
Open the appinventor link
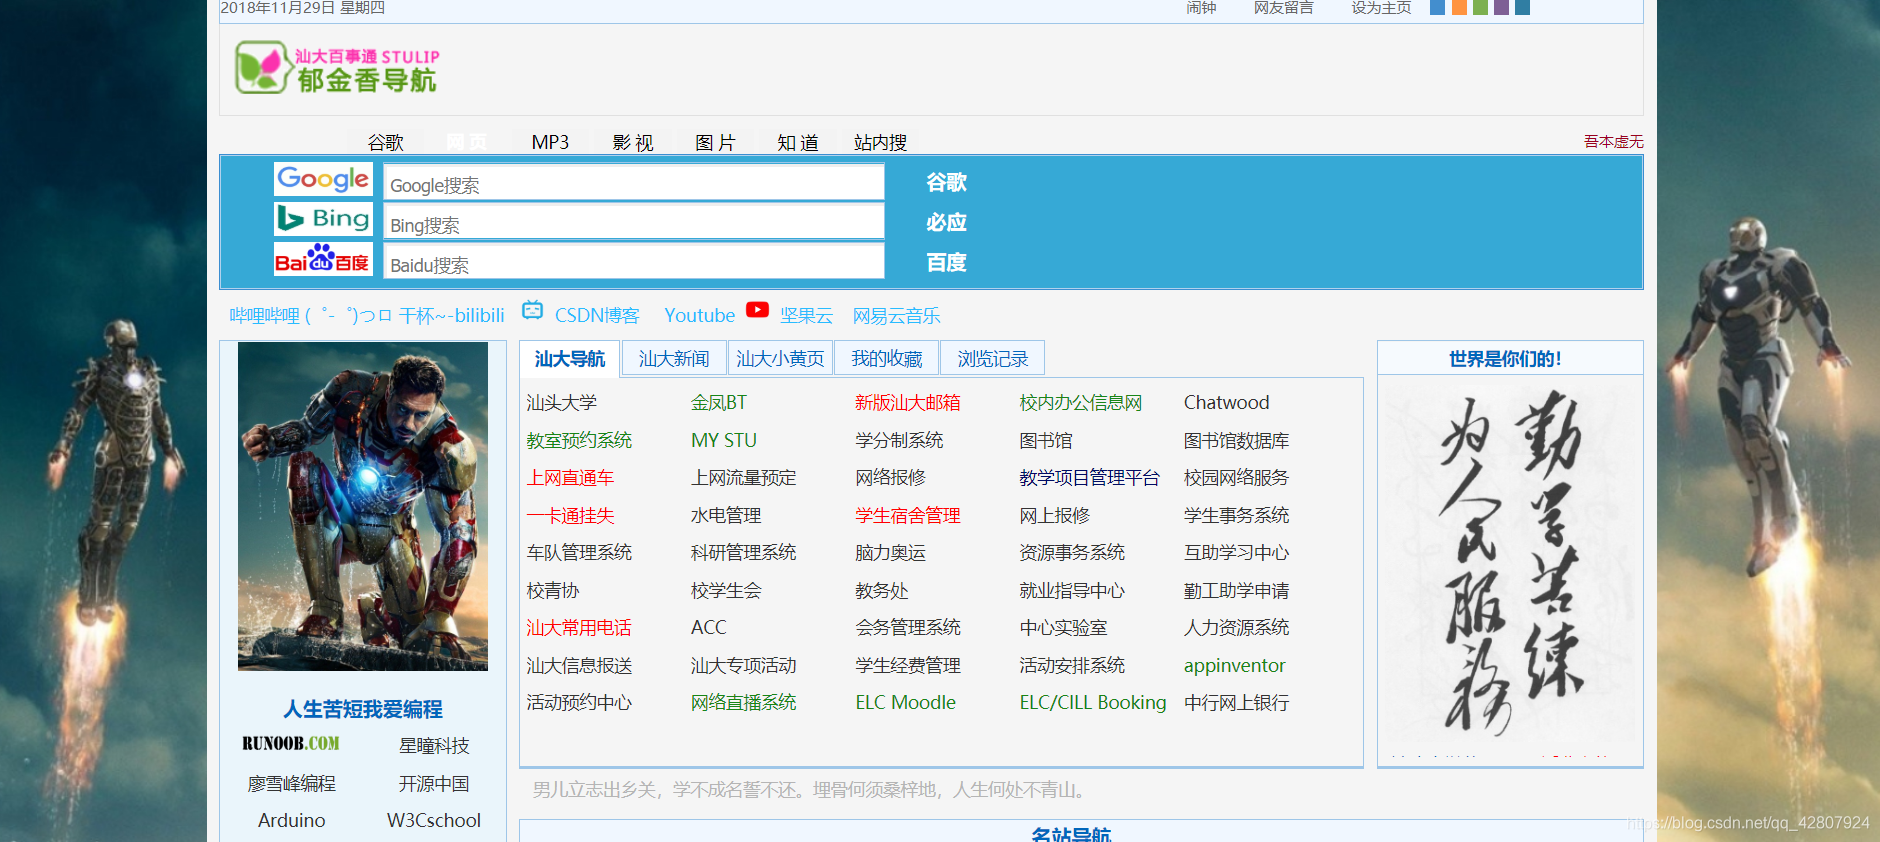[1235, 666]
